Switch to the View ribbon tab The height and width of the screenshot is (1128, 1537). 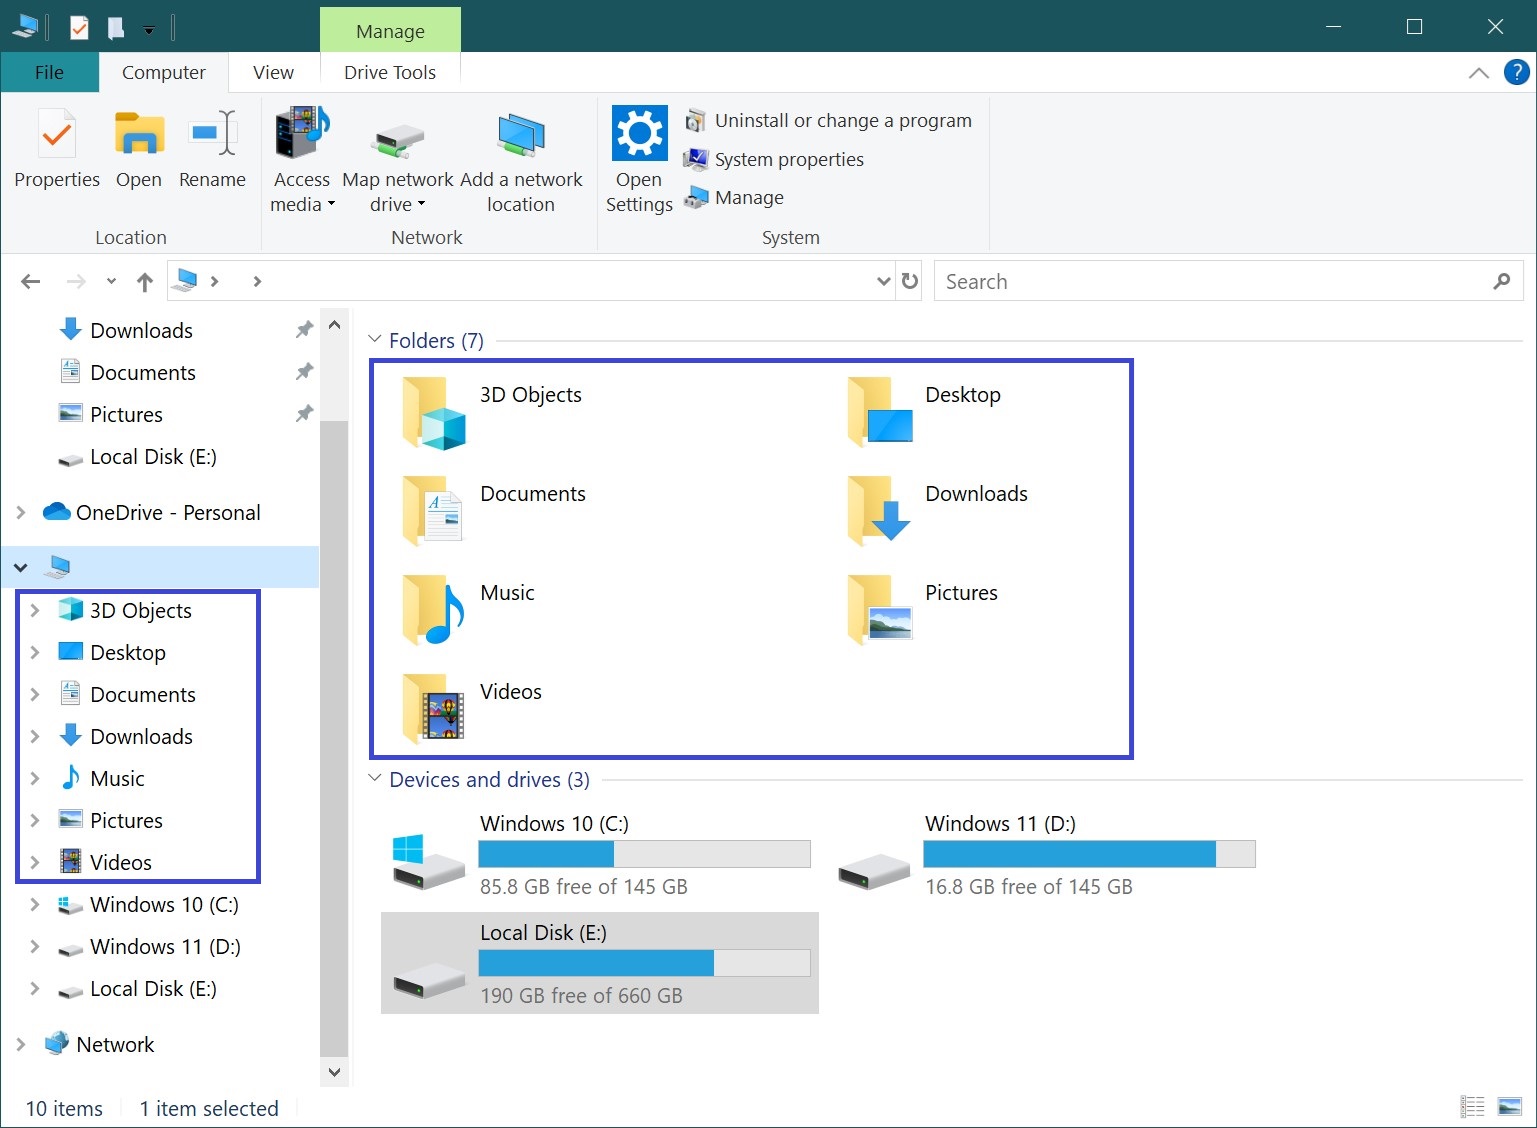(273, 73)
